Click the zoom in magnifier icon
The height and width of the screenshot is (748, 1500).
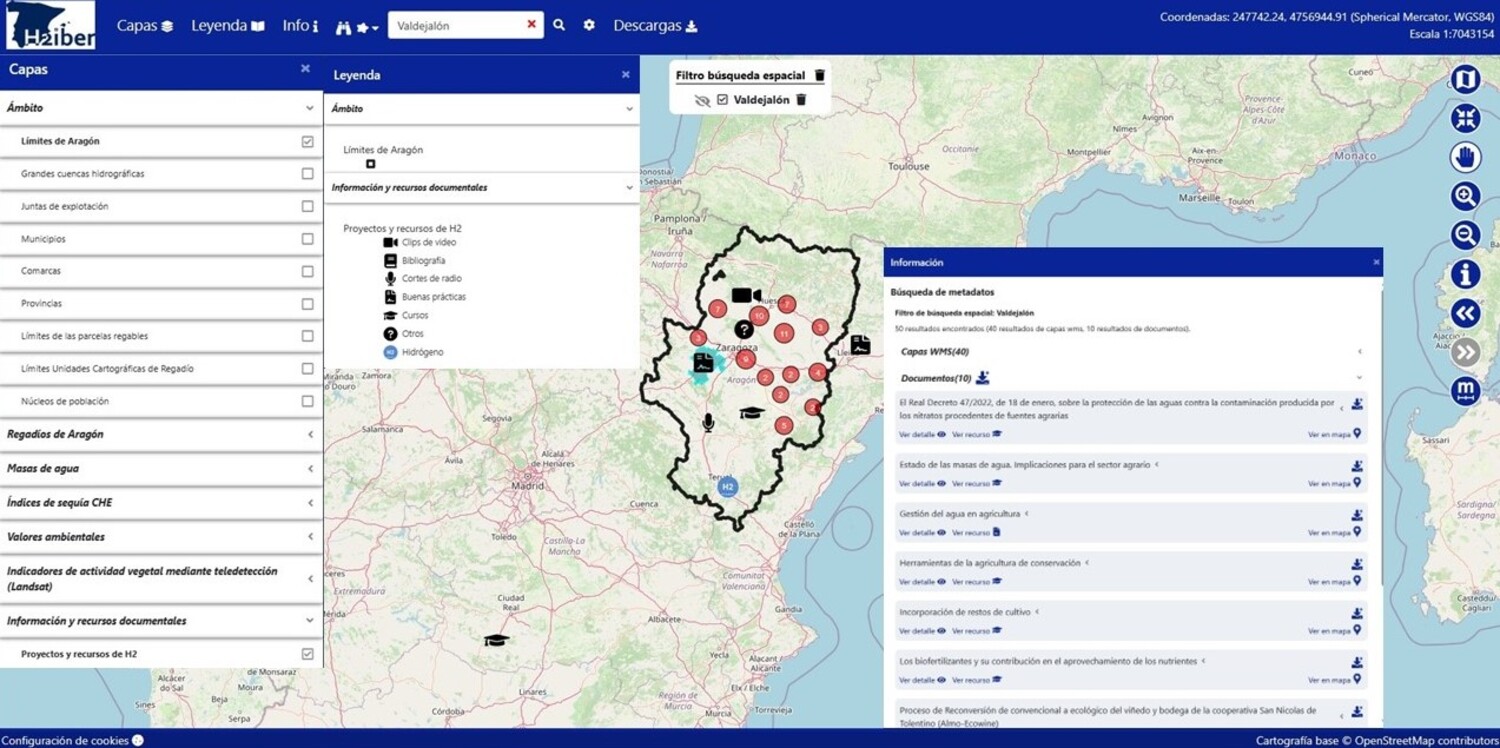click(x=1465, y=196)
